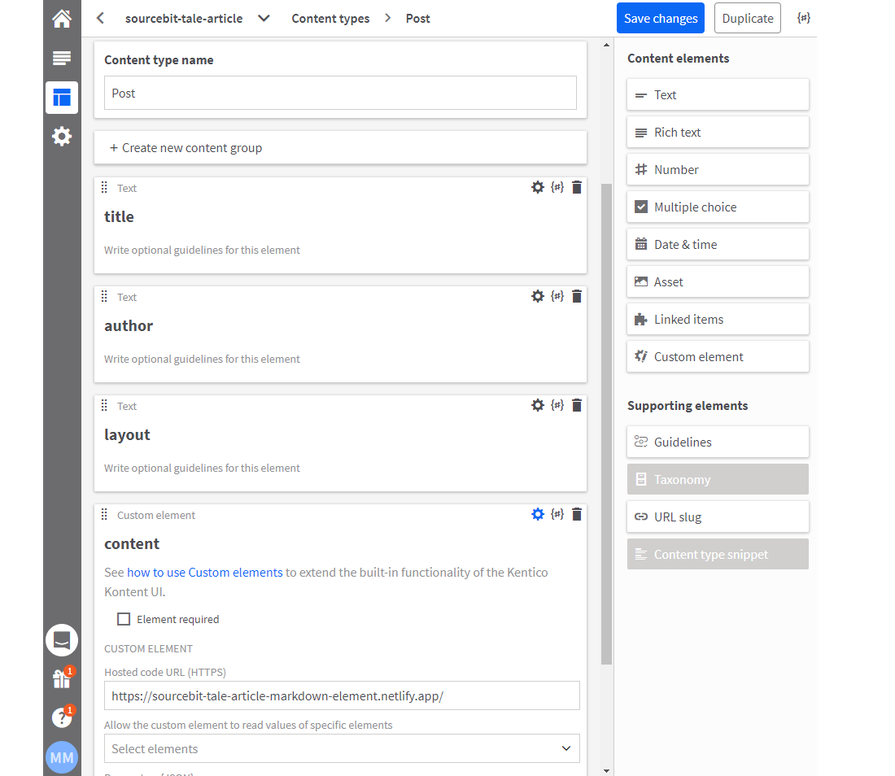Click the scrollbar up arrow
Image resolution: width=895 pixels, height=776 pixels.
pyautogui.click(x=606, y=45)
